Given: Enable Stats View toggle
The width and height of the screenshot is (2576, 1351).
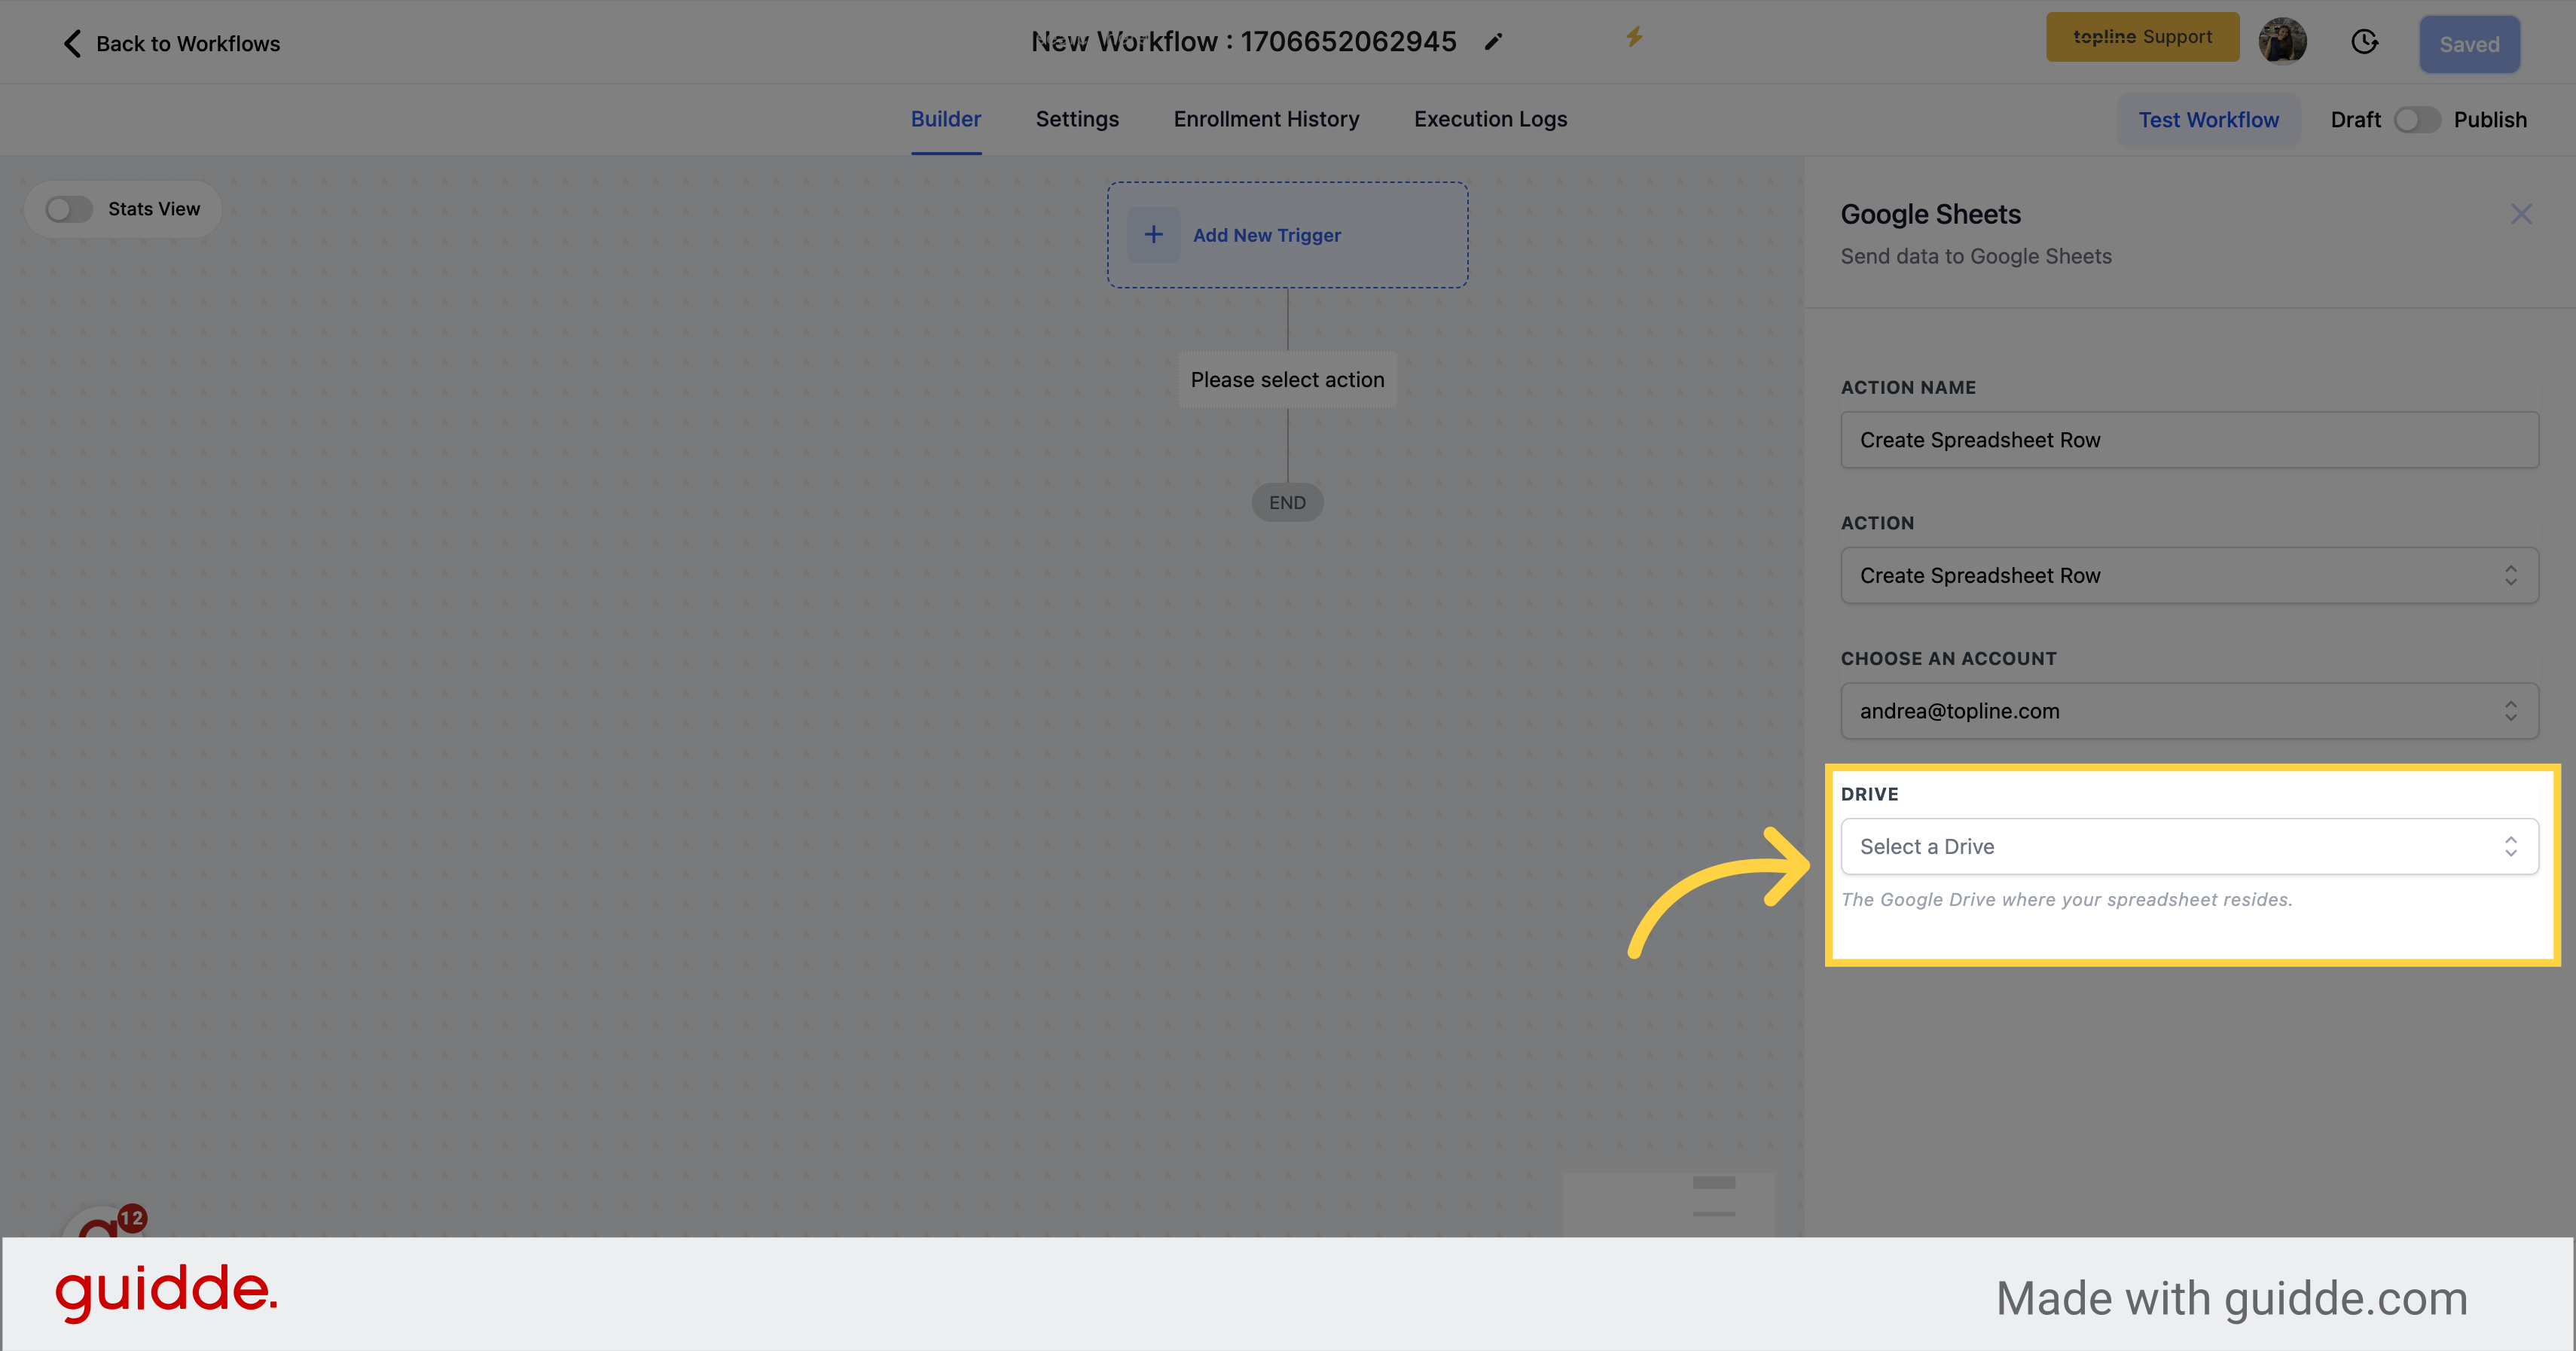Looking at the screenshot, I should pos(69,209).
